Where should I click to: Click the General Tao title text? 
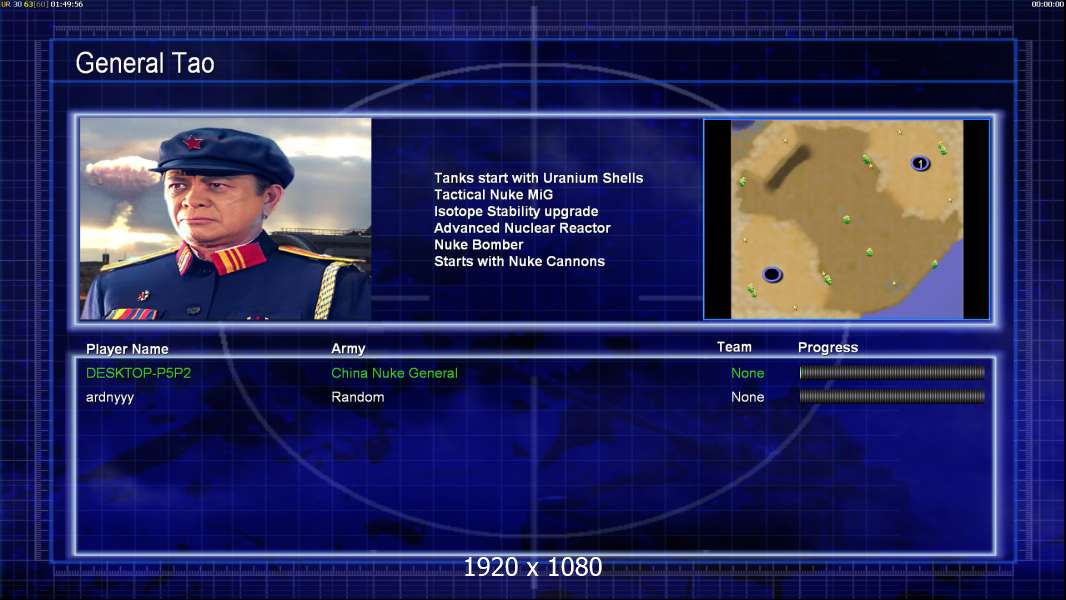tap(145, 63)
